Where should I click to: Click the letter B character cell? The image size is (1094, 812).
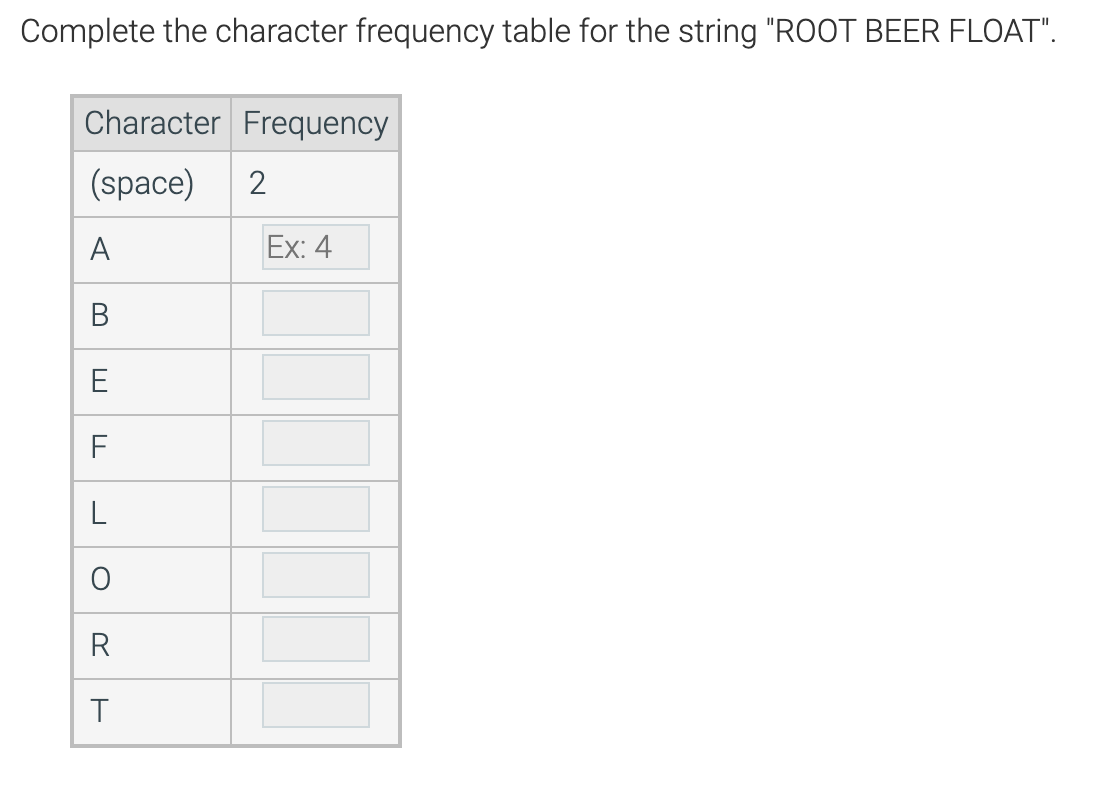[152, 315]
